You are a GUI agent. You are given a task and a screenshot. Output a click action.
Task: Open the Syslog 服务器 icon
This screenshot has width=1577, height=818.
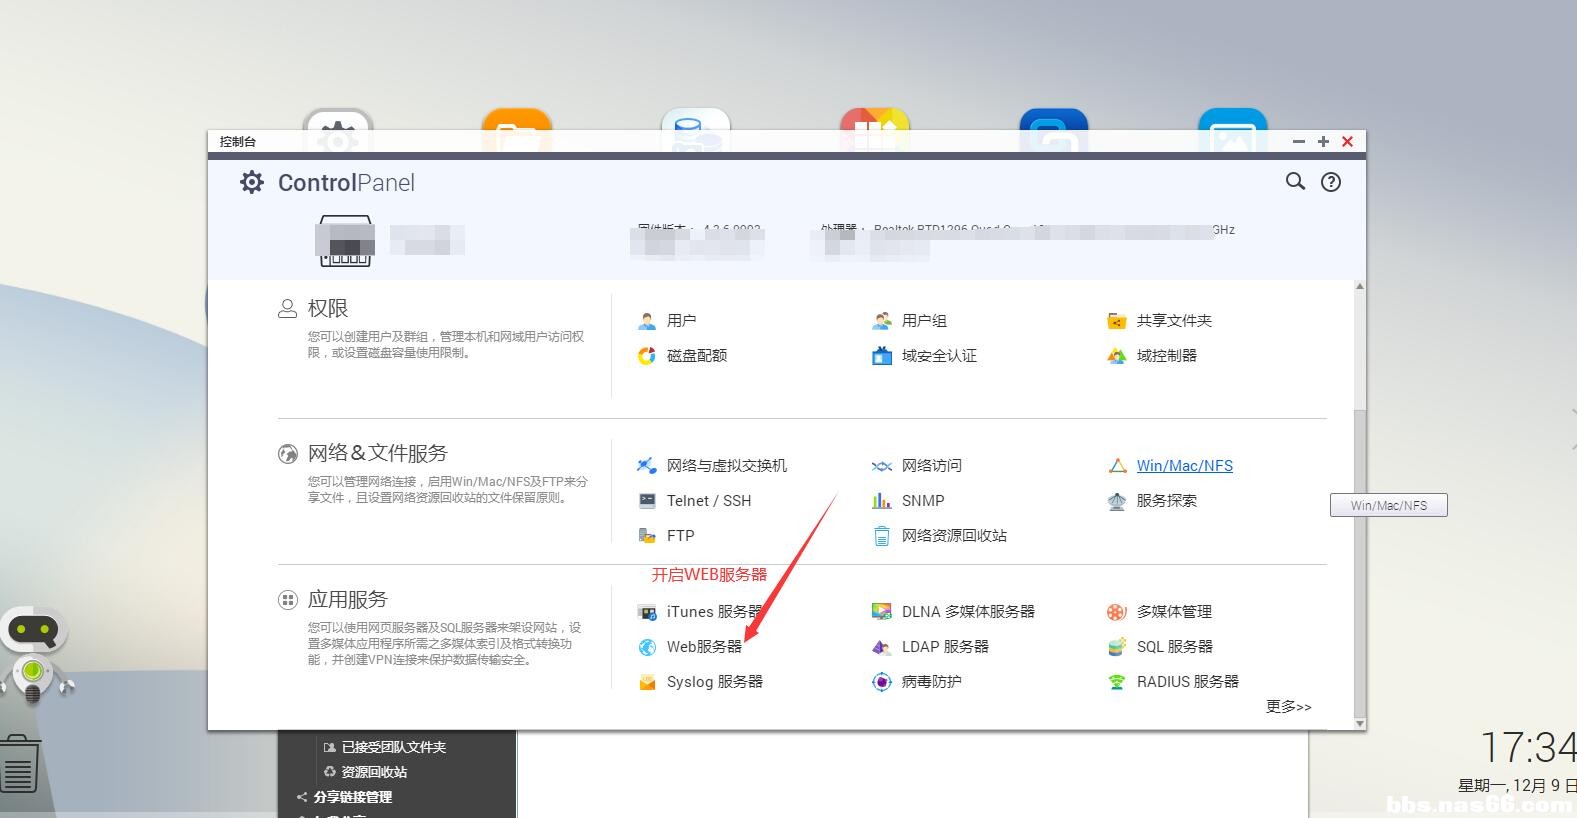pyautogui.click(x=647, y=682)
